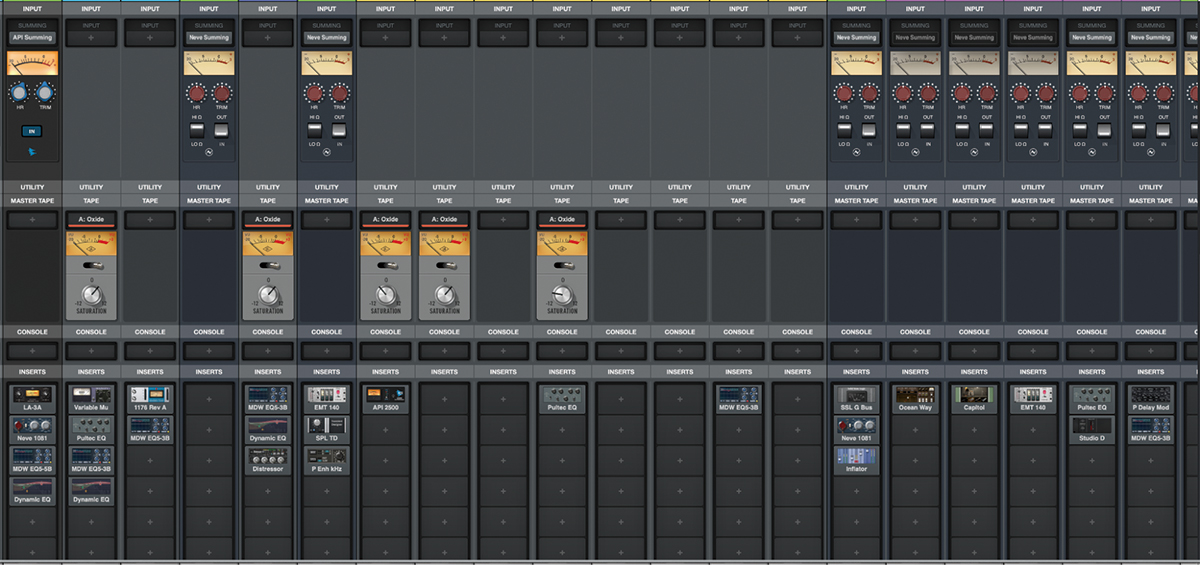Open the A: Oxide tape selector on the Distressor channel
This screenshot has width=1200, height=565.
point(268,219)
